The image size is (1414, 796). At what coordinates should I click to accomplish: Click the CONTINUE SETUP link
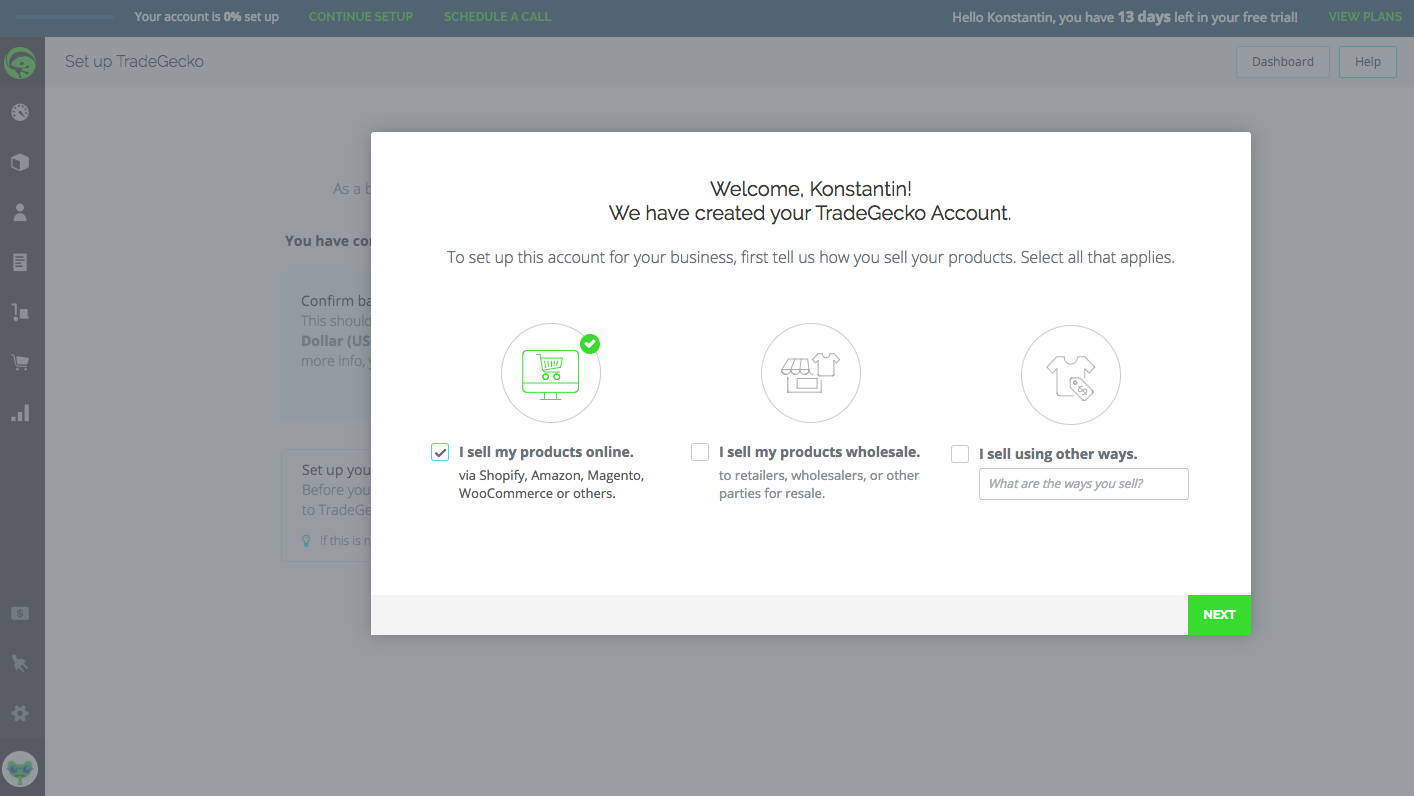click(x=360, y=17)
